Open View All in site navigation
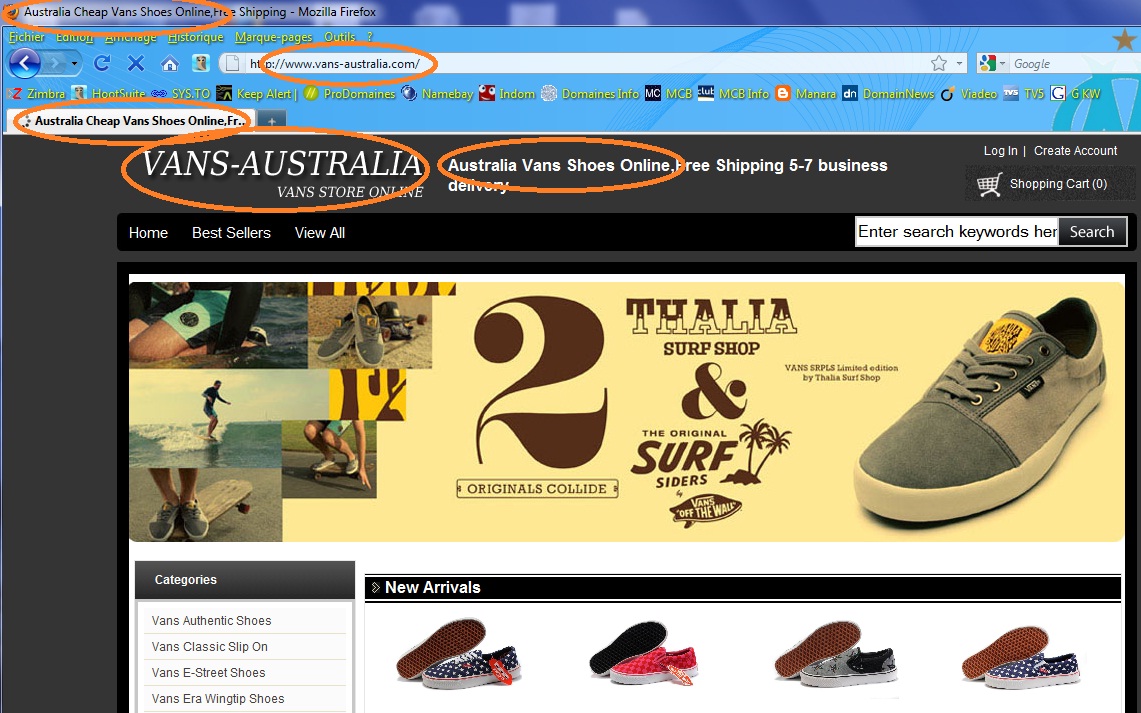 [319, 233]
